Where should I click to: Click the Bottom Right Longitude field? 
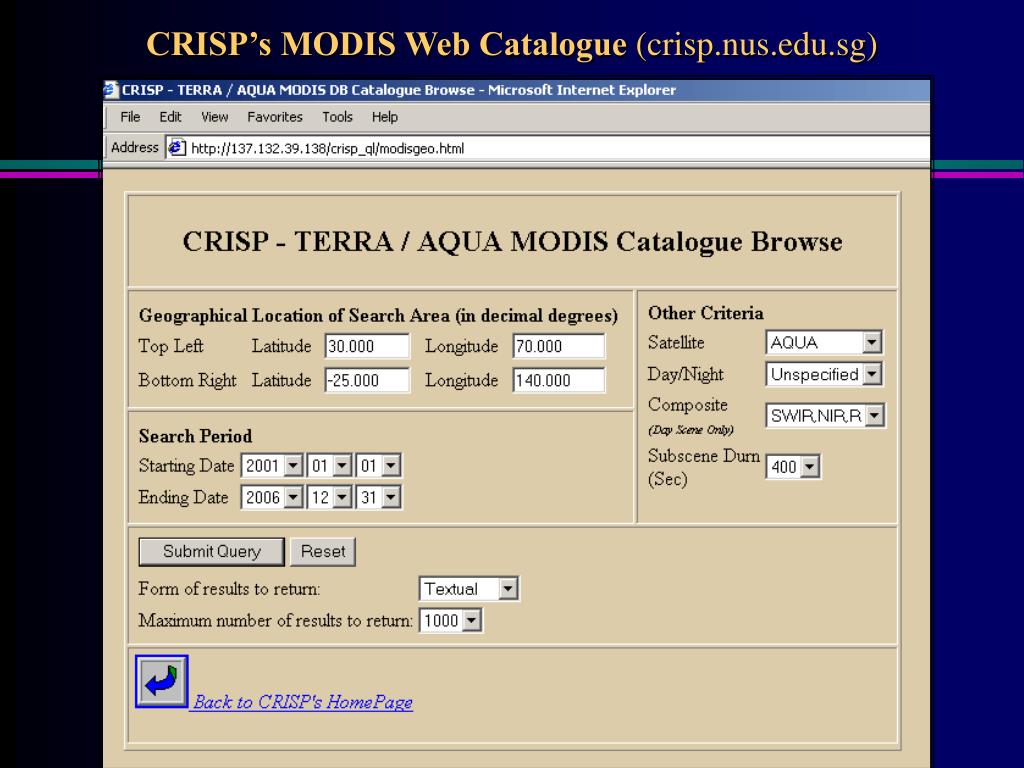[558, 380]
